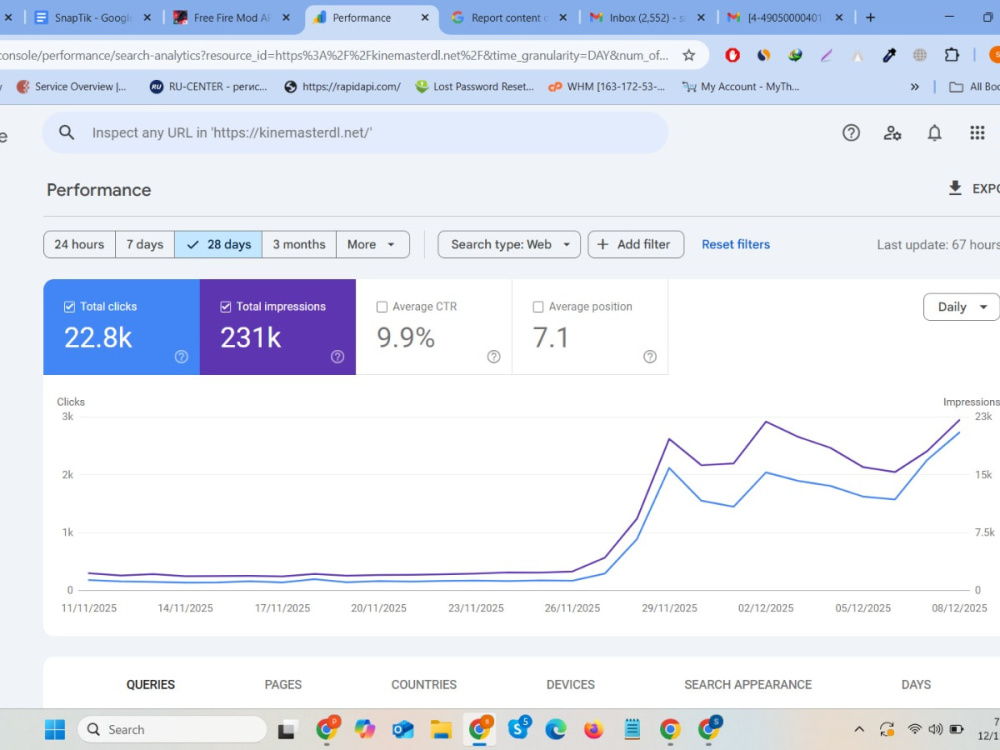Expand bookmarks overflow chevron
This screenshot has width=1000, height=750.
(x=915, y=87)
